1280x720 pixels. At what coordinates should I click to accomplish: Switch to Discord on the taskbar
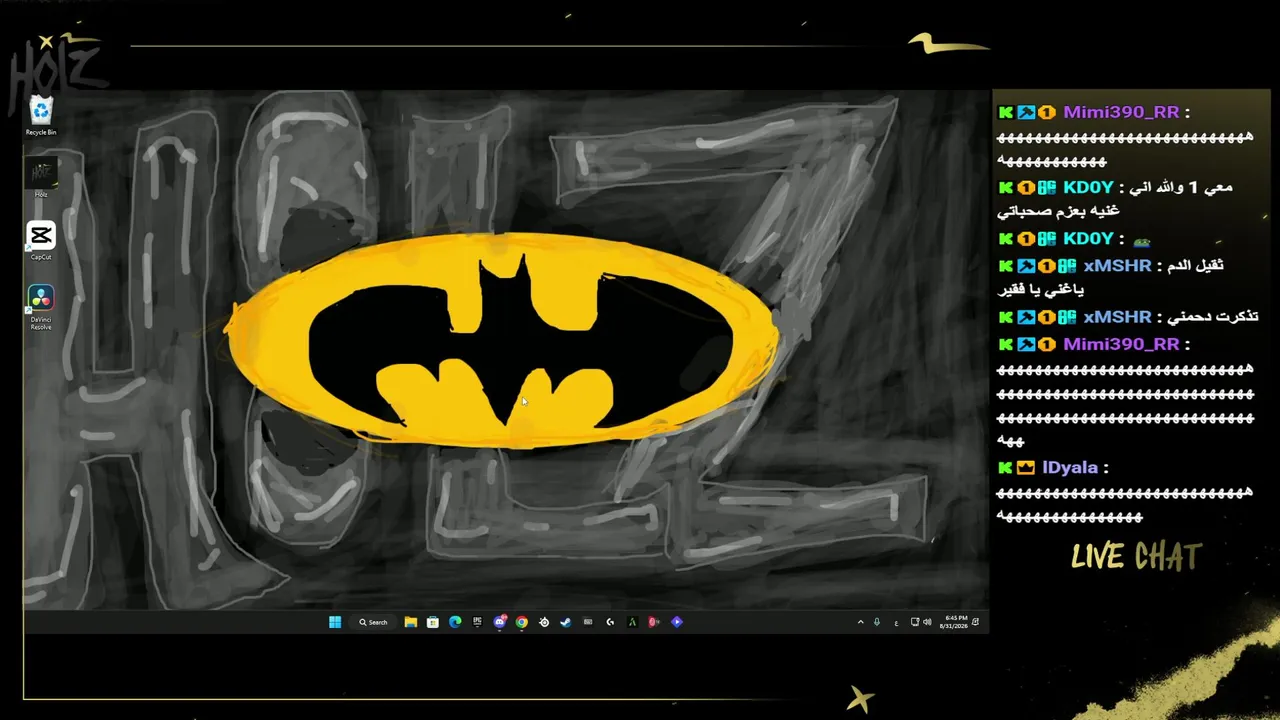tap(500, 622)
